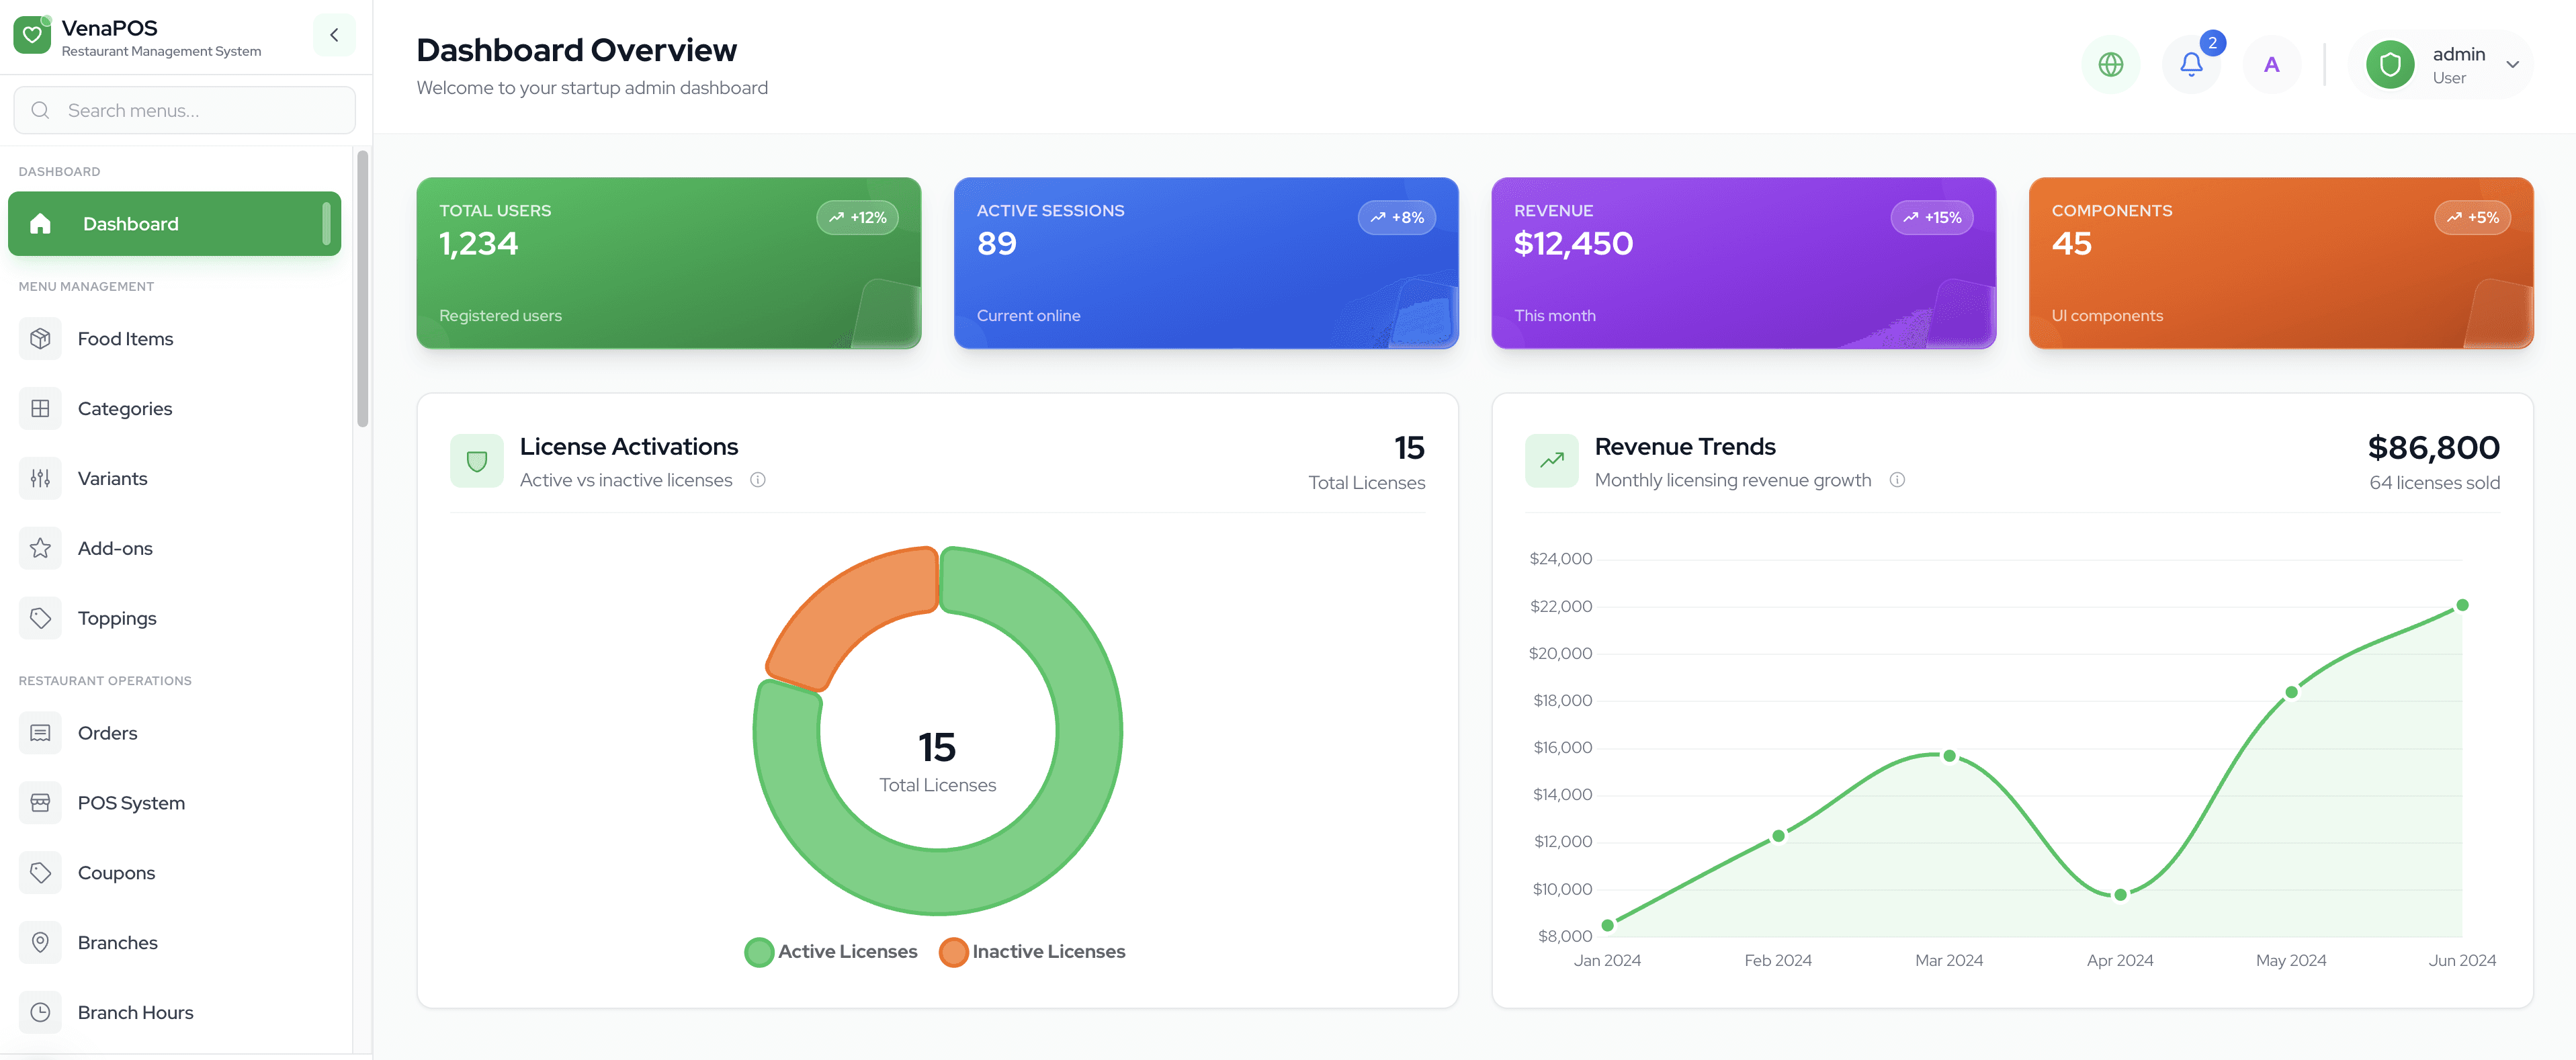Open the notifications bell icon
The image size is (2576, 1060).
tap(2191, 64)
